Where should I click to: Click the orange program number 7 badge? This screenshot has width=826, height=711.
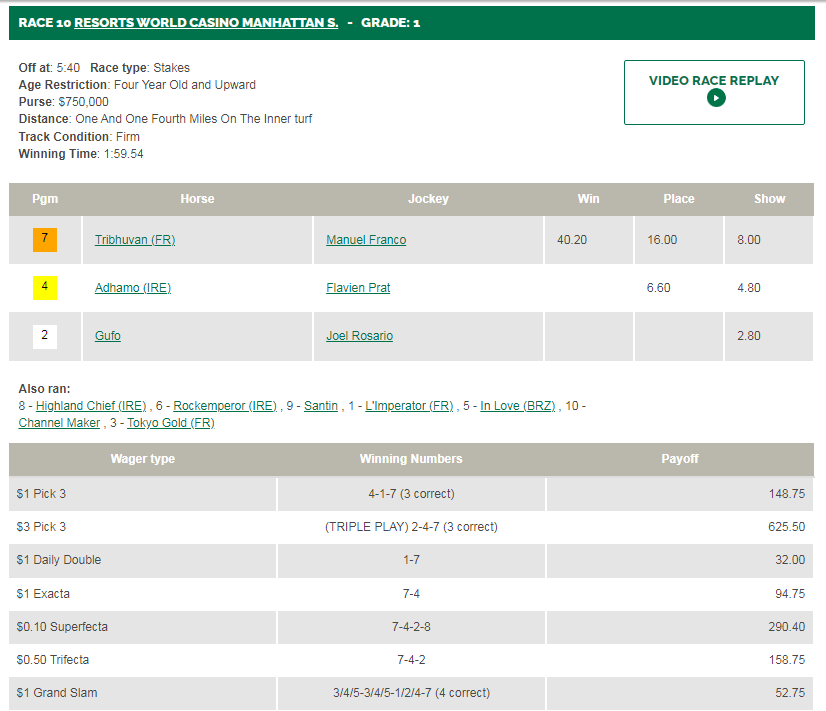pyautogui.click(x=45, y=240)
